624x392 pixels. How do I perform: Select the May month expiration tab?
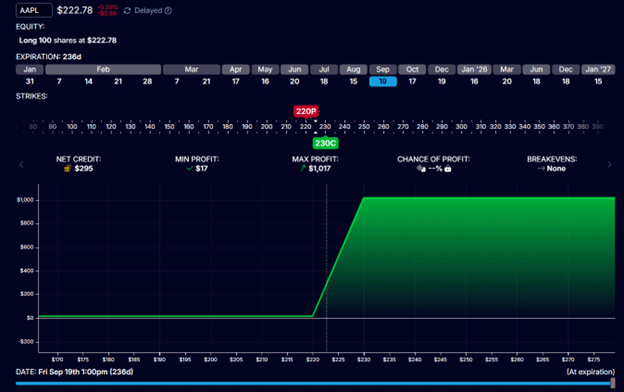tap(265, 70)
